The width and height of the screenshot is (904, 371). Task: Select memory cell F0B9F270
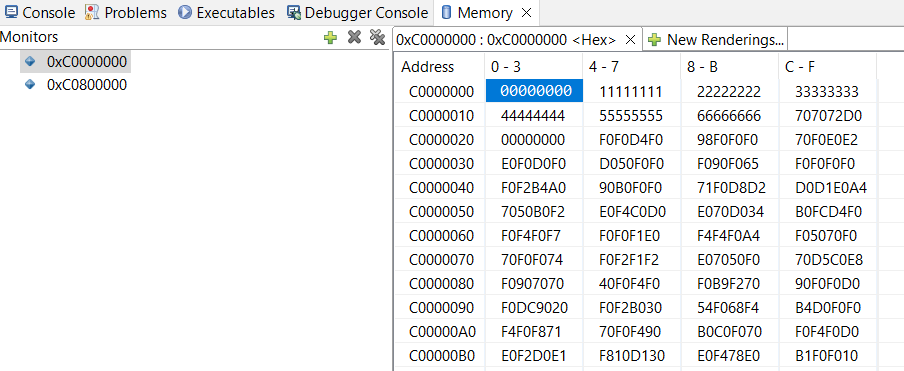[729, 284]
